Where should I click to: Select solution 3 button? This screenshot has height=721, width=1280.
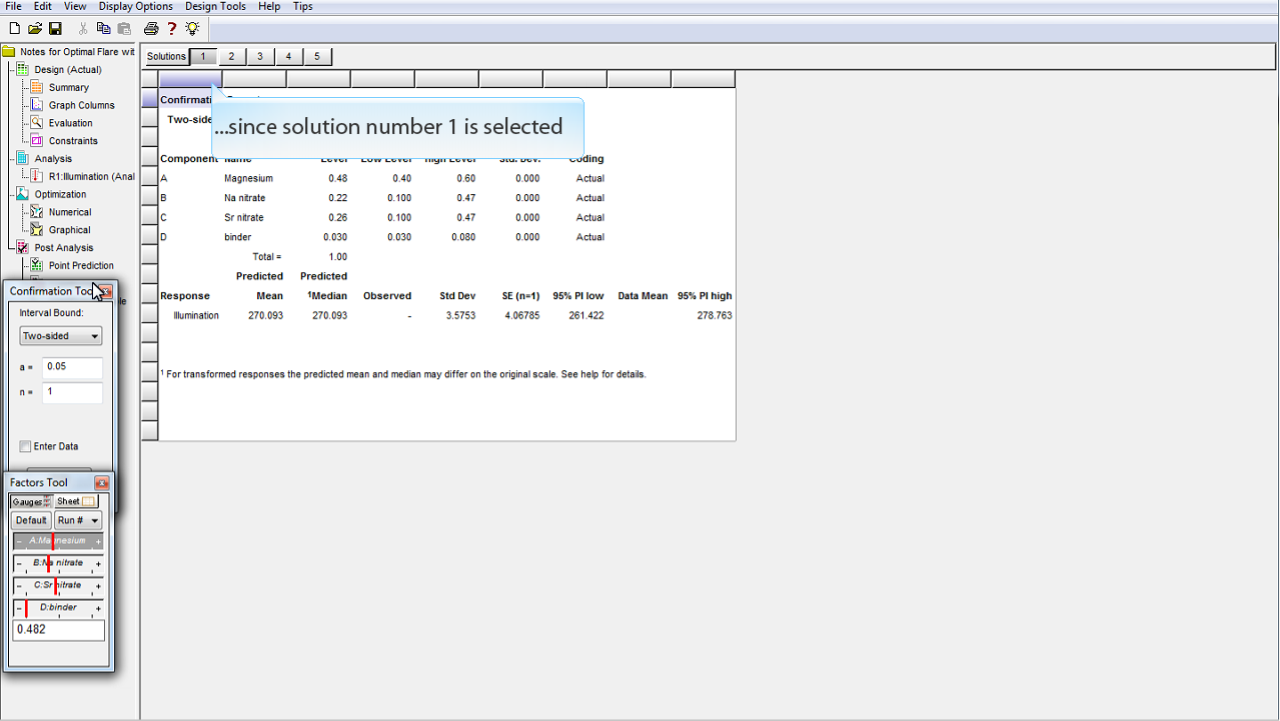coord(260,57)
